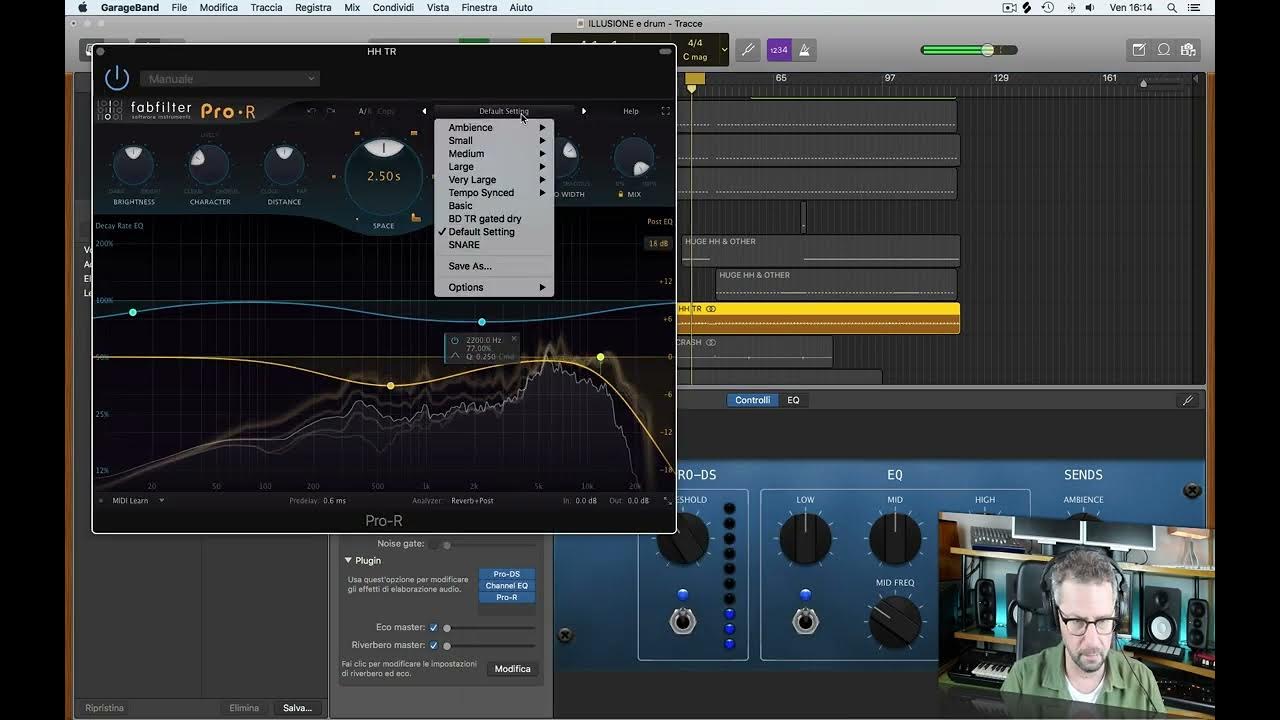Open the Traccia menu in menu bar
The height and width of the screenshot is (720, 1280).
pos(266,7)
